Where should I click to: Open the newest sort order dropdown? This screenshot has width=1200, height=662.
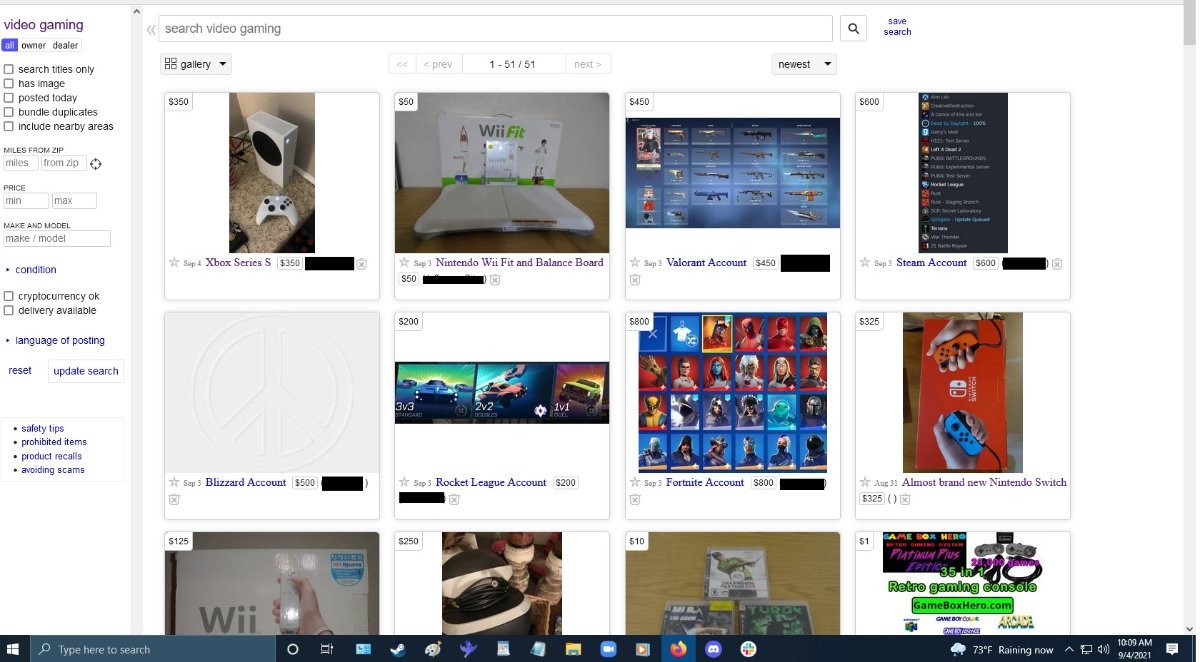(803, 64)
